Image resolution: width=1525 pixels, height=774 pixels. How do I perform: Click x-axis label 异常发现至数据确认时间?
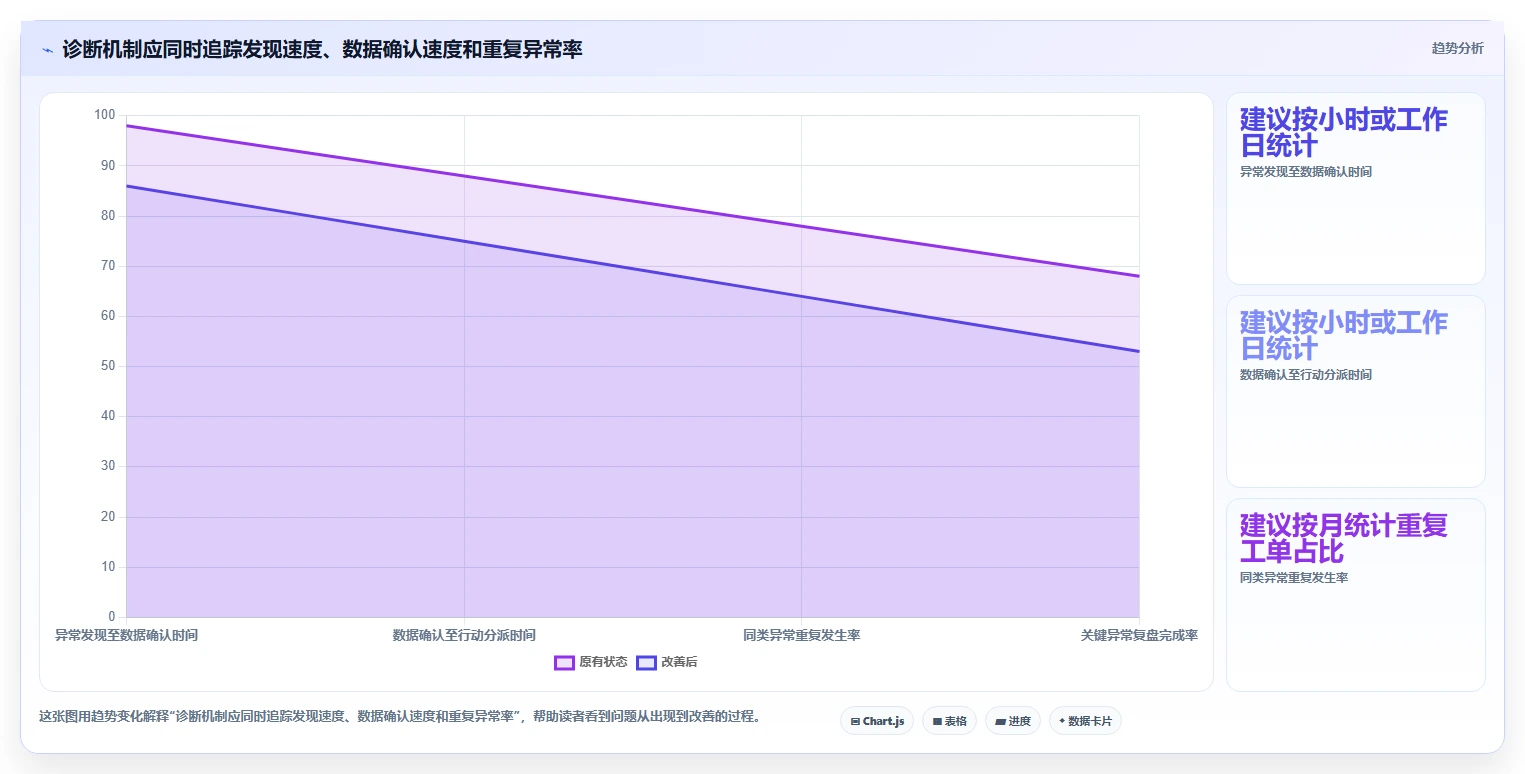(126, 635)
